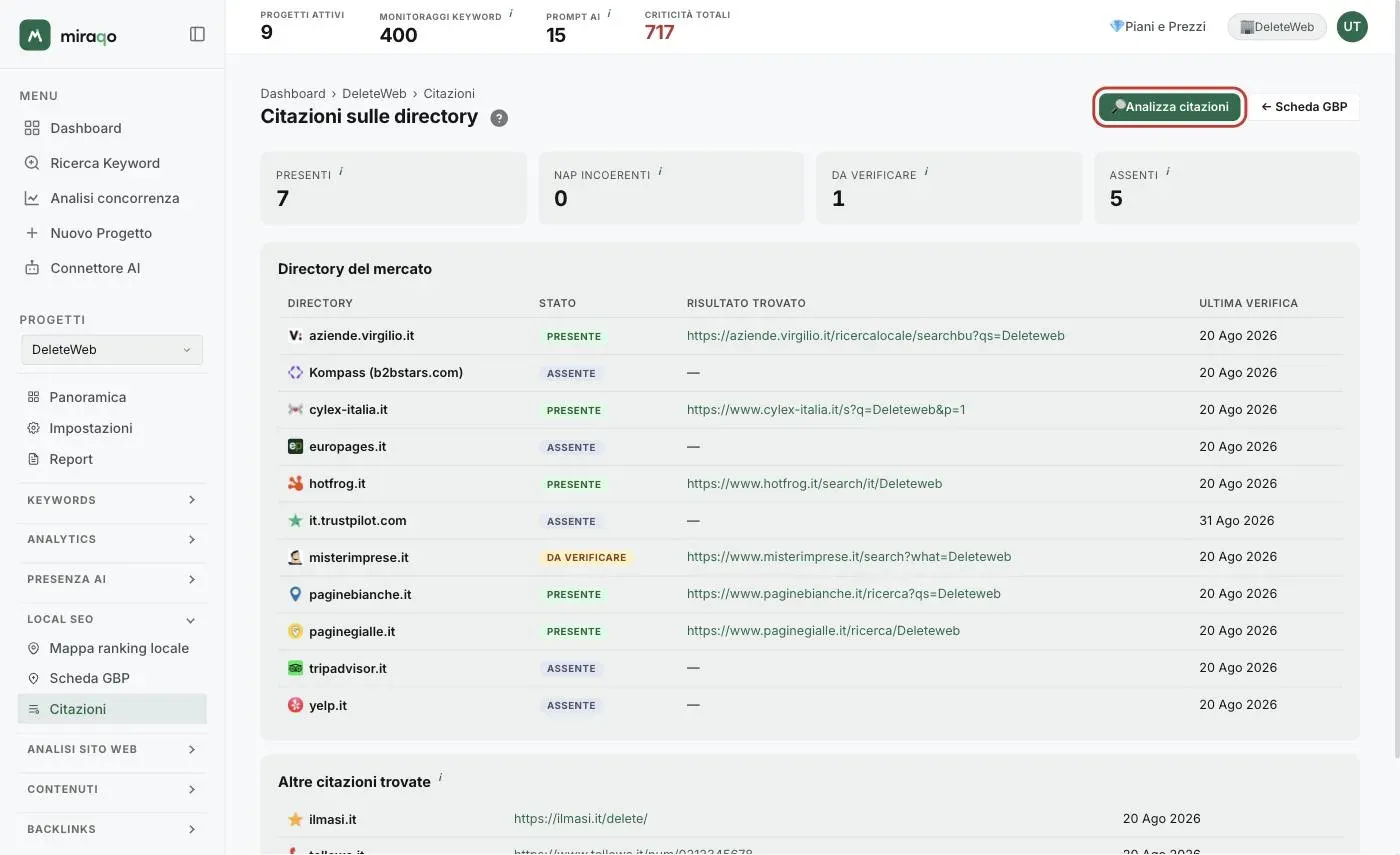Click the Dashboard grid icon in the menu
1400x855 pixels.
tap(32, 128)
